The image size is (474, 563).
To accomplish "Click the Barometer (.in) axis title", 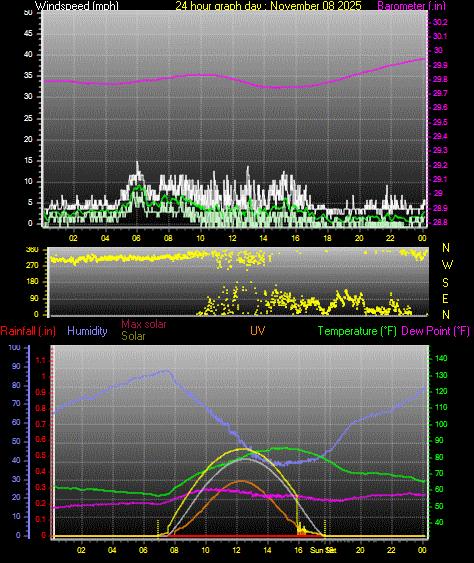I will 412,6.
